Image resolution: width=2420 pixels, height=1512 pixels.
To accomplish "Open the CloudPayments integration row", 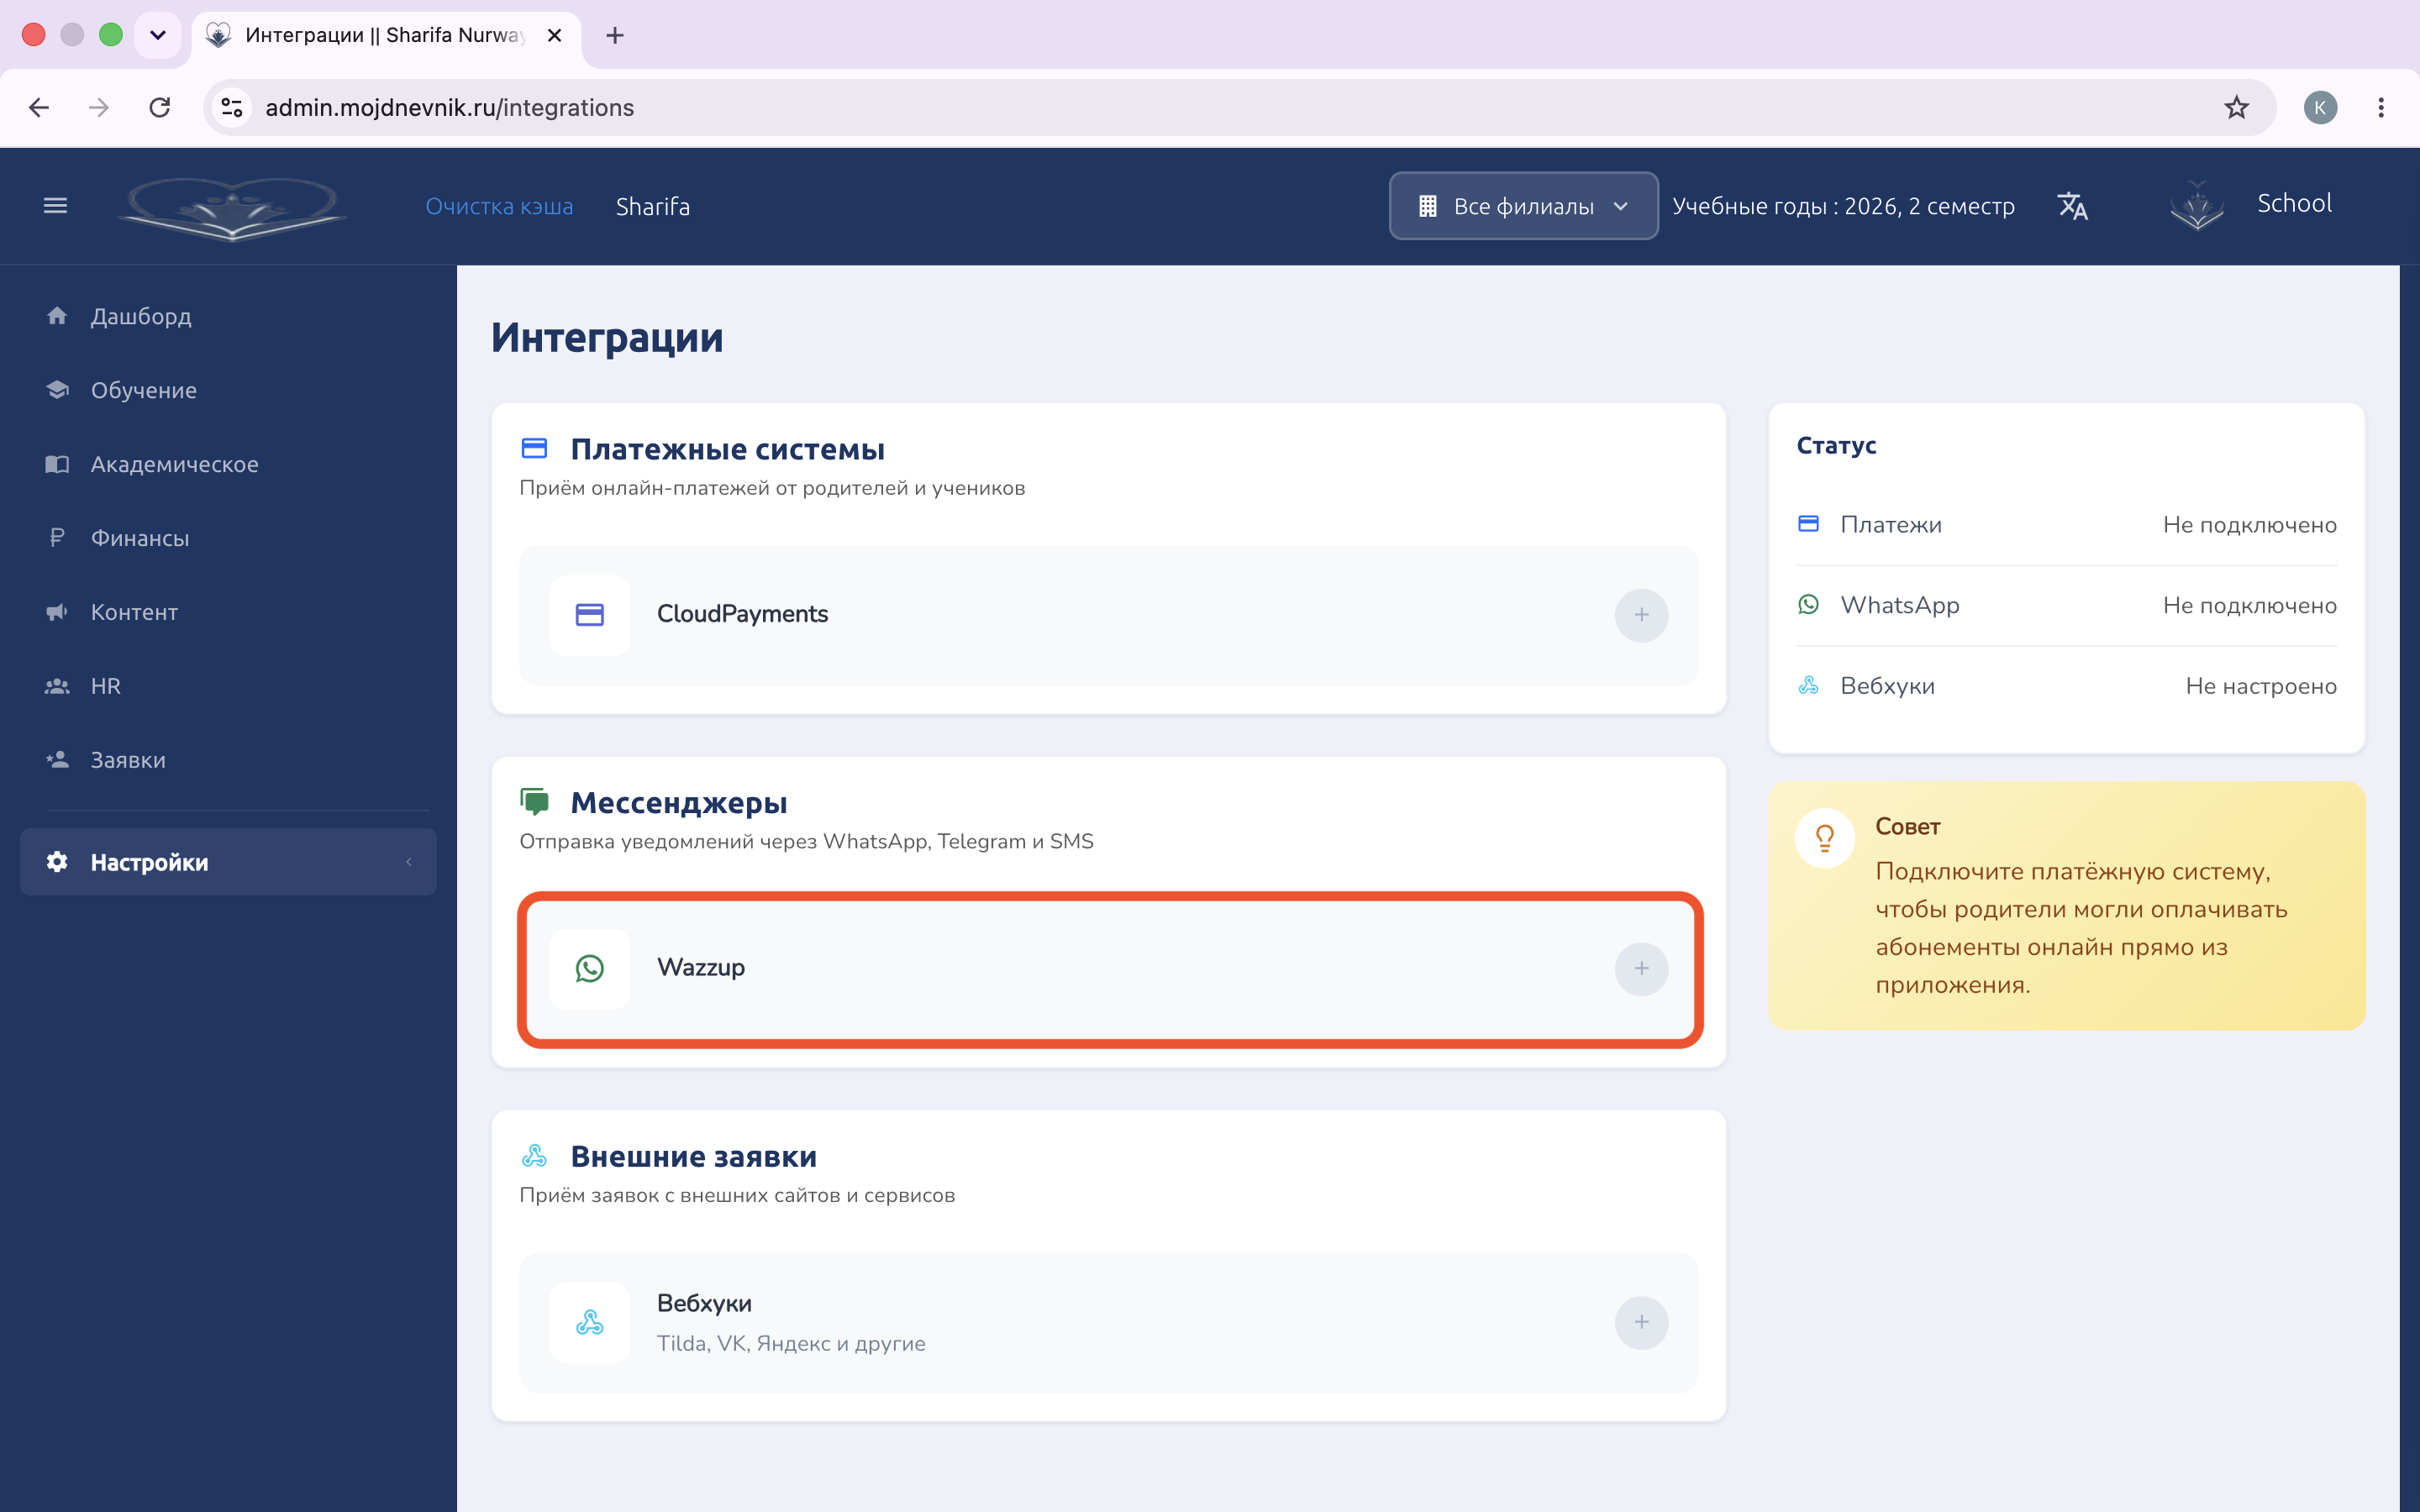I will coord(1108,615).
